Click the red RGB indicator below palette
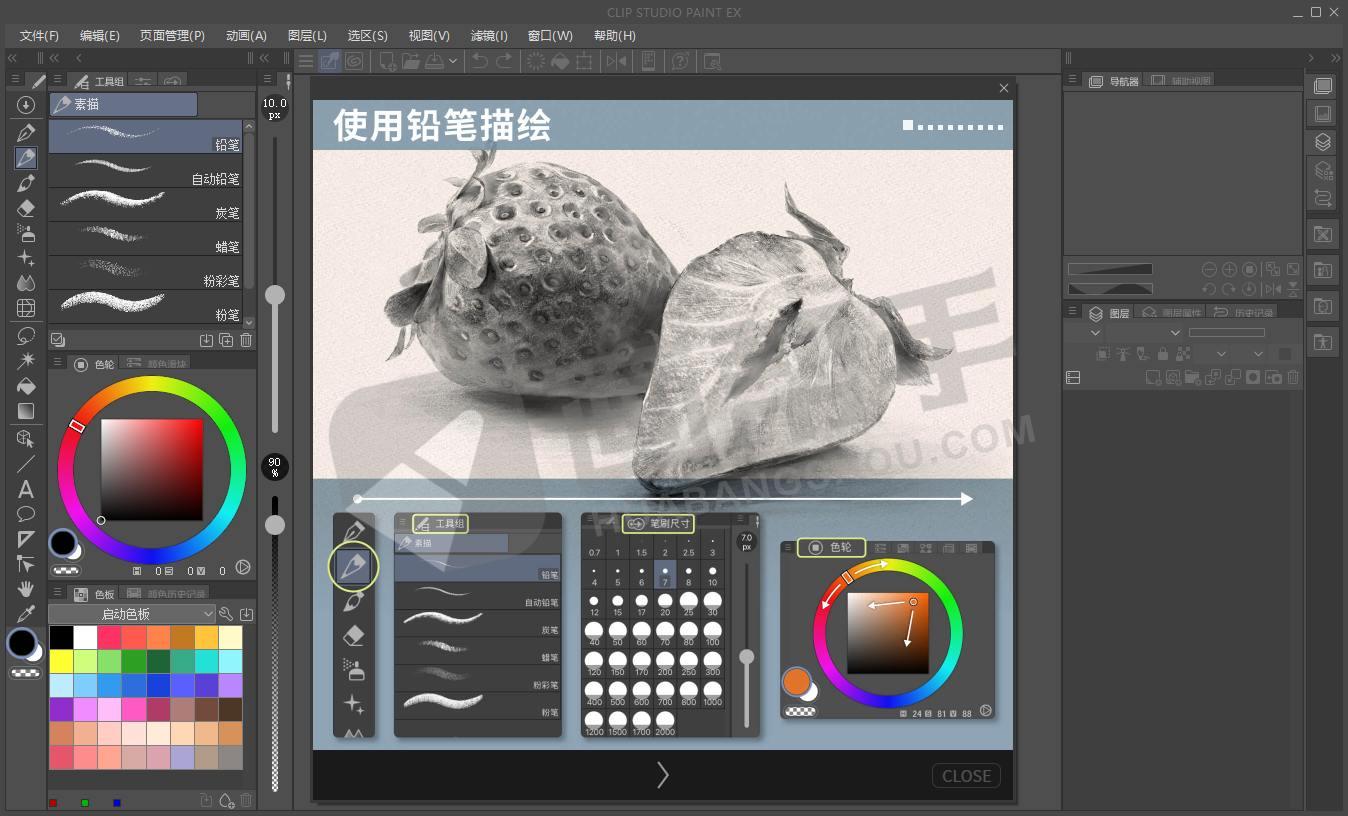 (53, 802)
